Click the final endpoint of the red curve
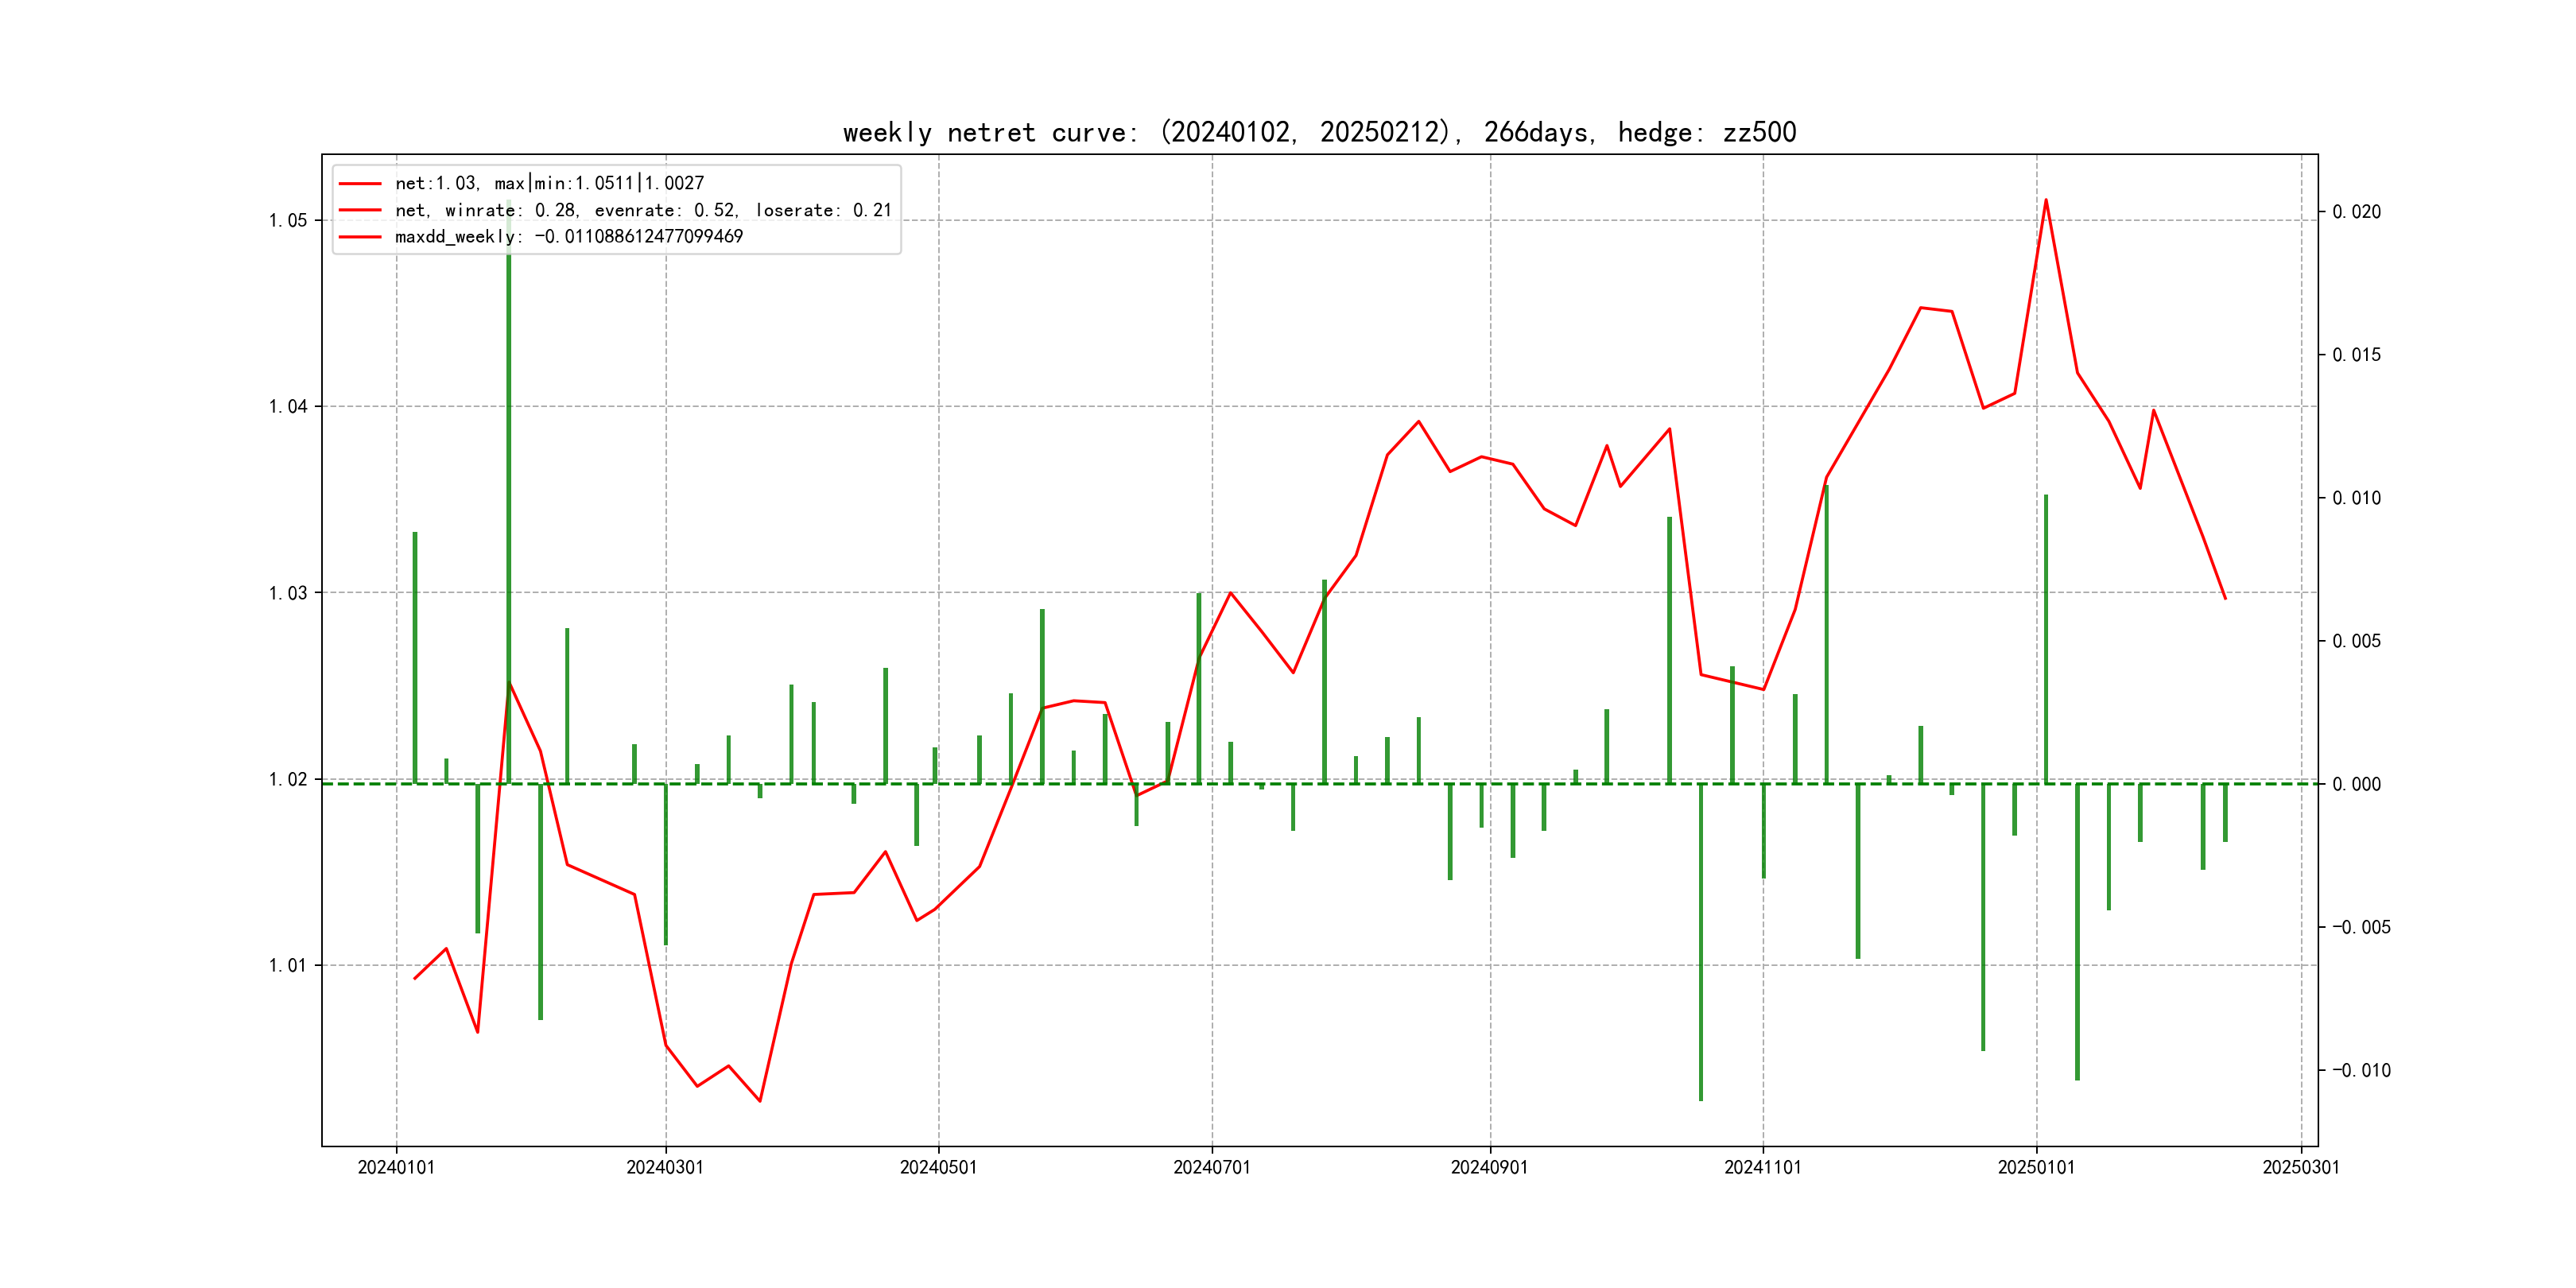This screenshot has width=2576, height=1288. click(2225, 598)
